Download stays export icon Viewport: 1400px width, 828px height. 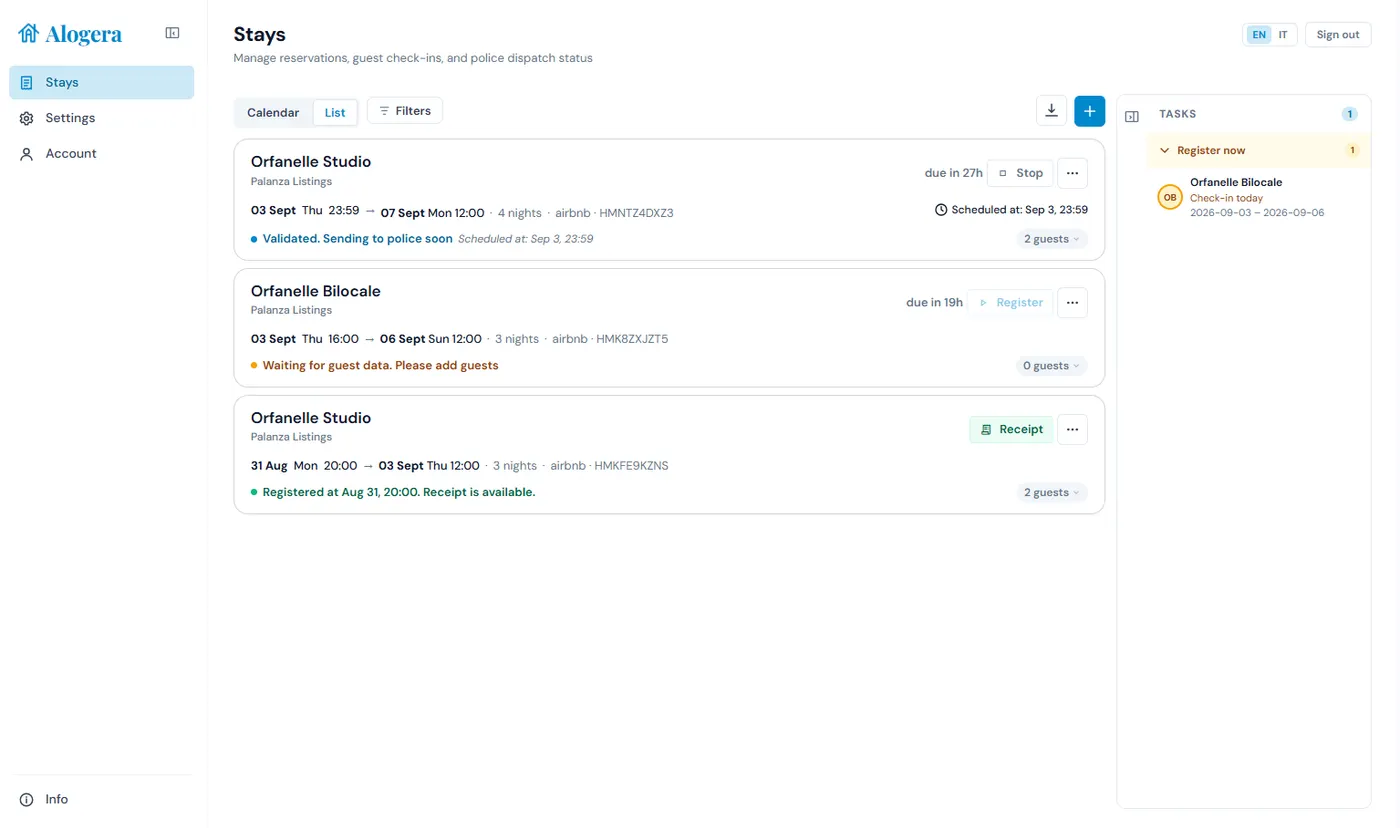pos(1051,111)
